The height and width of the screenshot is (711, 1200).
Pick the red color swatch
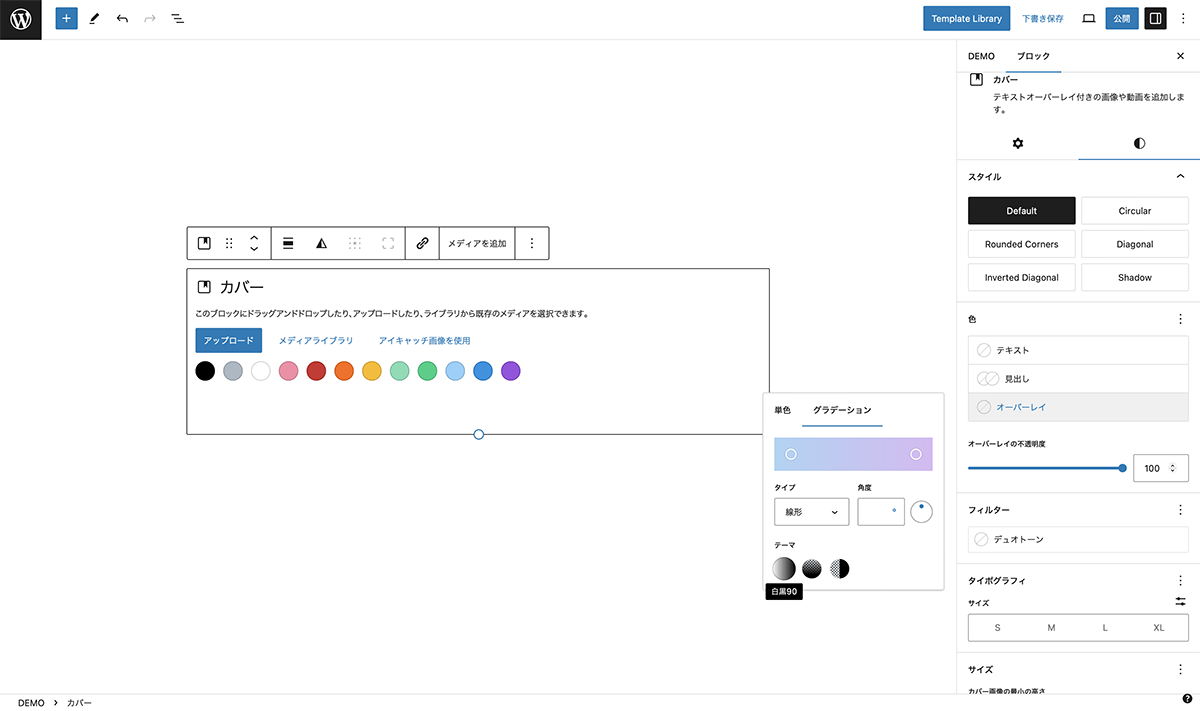[316, 371]
